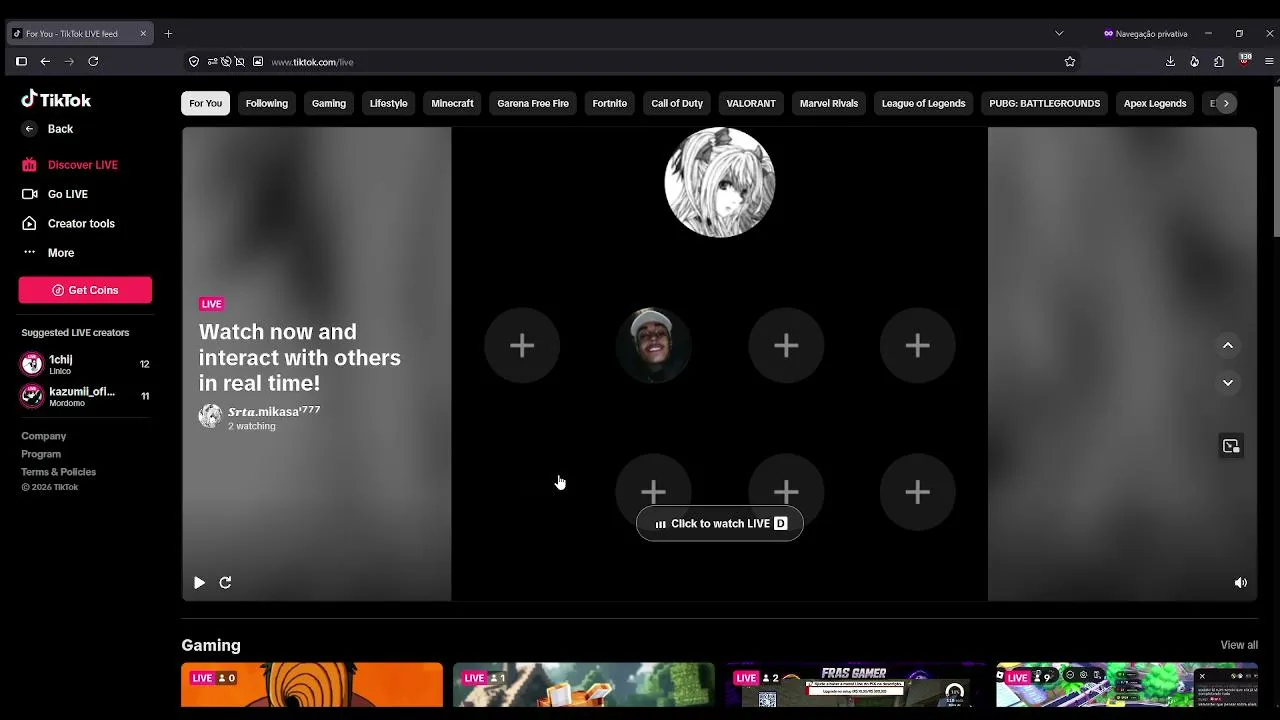Open Srta.mikasa creator profile name
This screenshot has height=720, width=1280.
pos(274,411)
